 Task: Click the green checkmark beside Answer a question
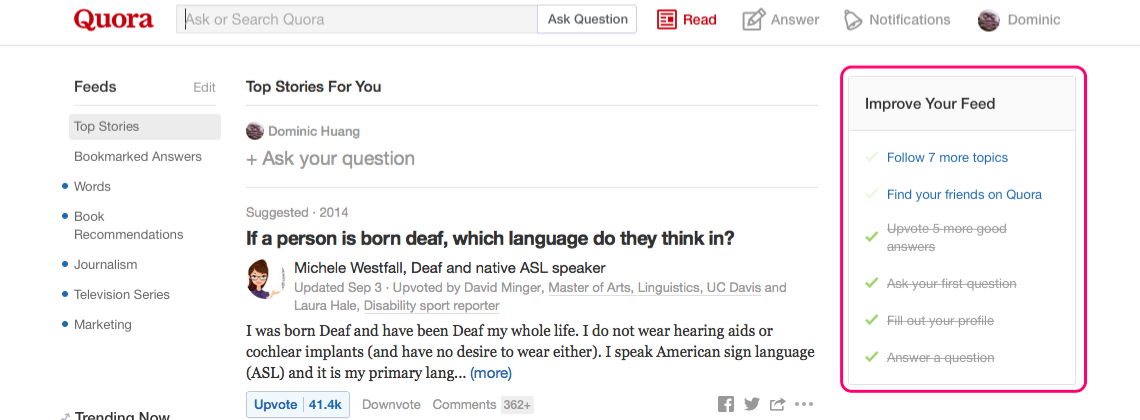pos(871,357)
